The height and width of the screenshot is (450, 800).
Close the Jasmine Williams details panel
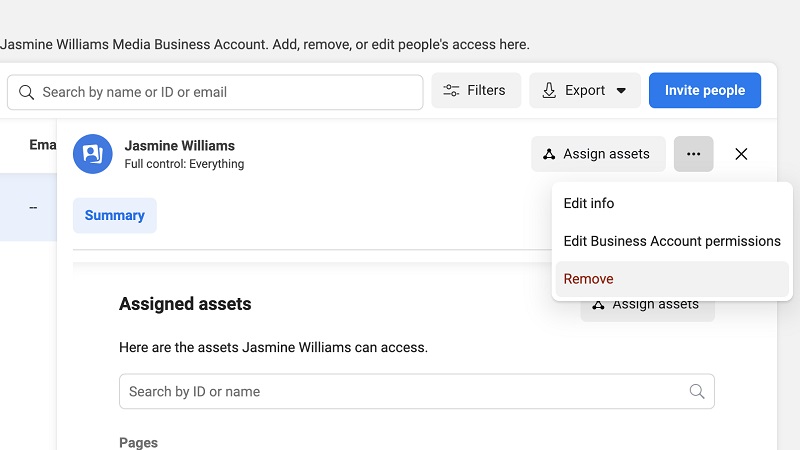point(741,154)
